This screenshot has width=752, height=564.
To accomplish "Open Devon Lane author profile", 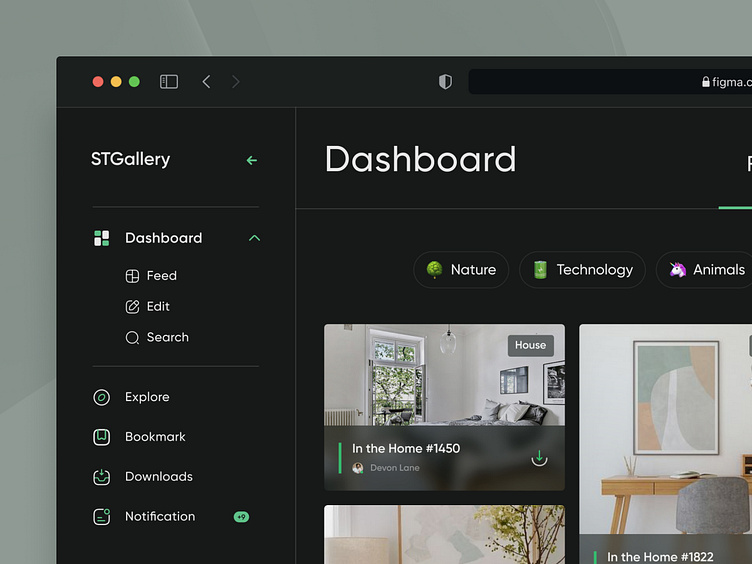I will click(394, 468).
